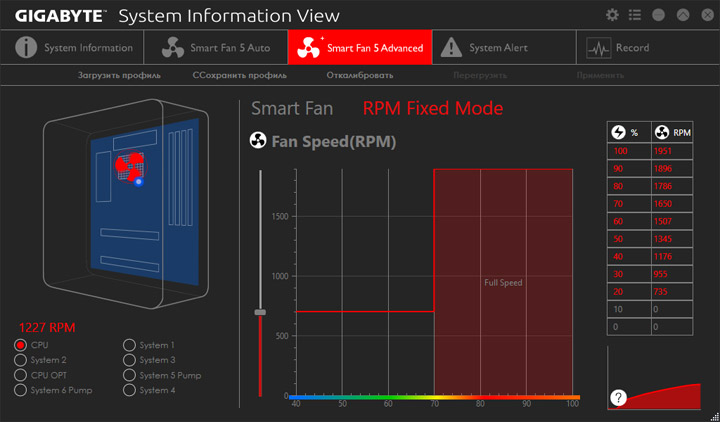
Task: Click the fan RPM header icon in table
Action: click(x=662, y=132)
